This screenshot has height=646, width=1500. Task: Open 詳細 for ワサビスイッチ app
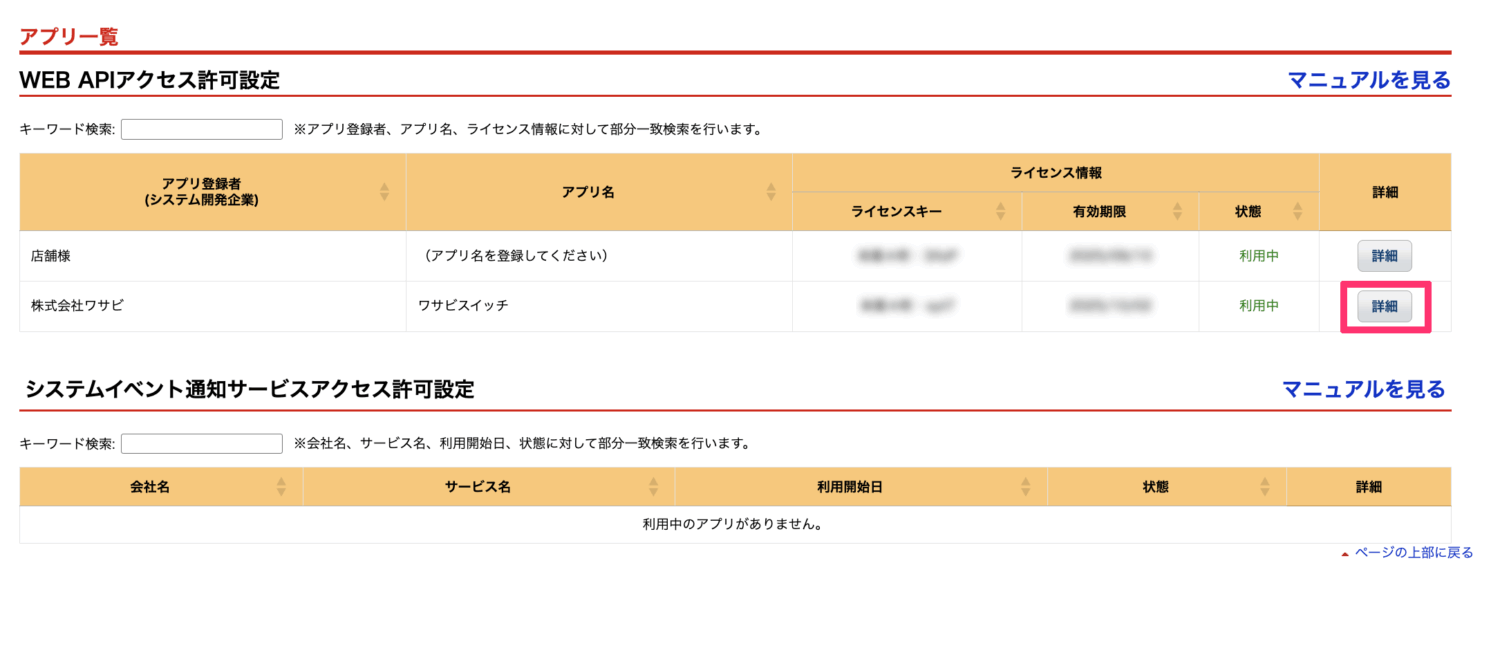[x=1384, y=307]
